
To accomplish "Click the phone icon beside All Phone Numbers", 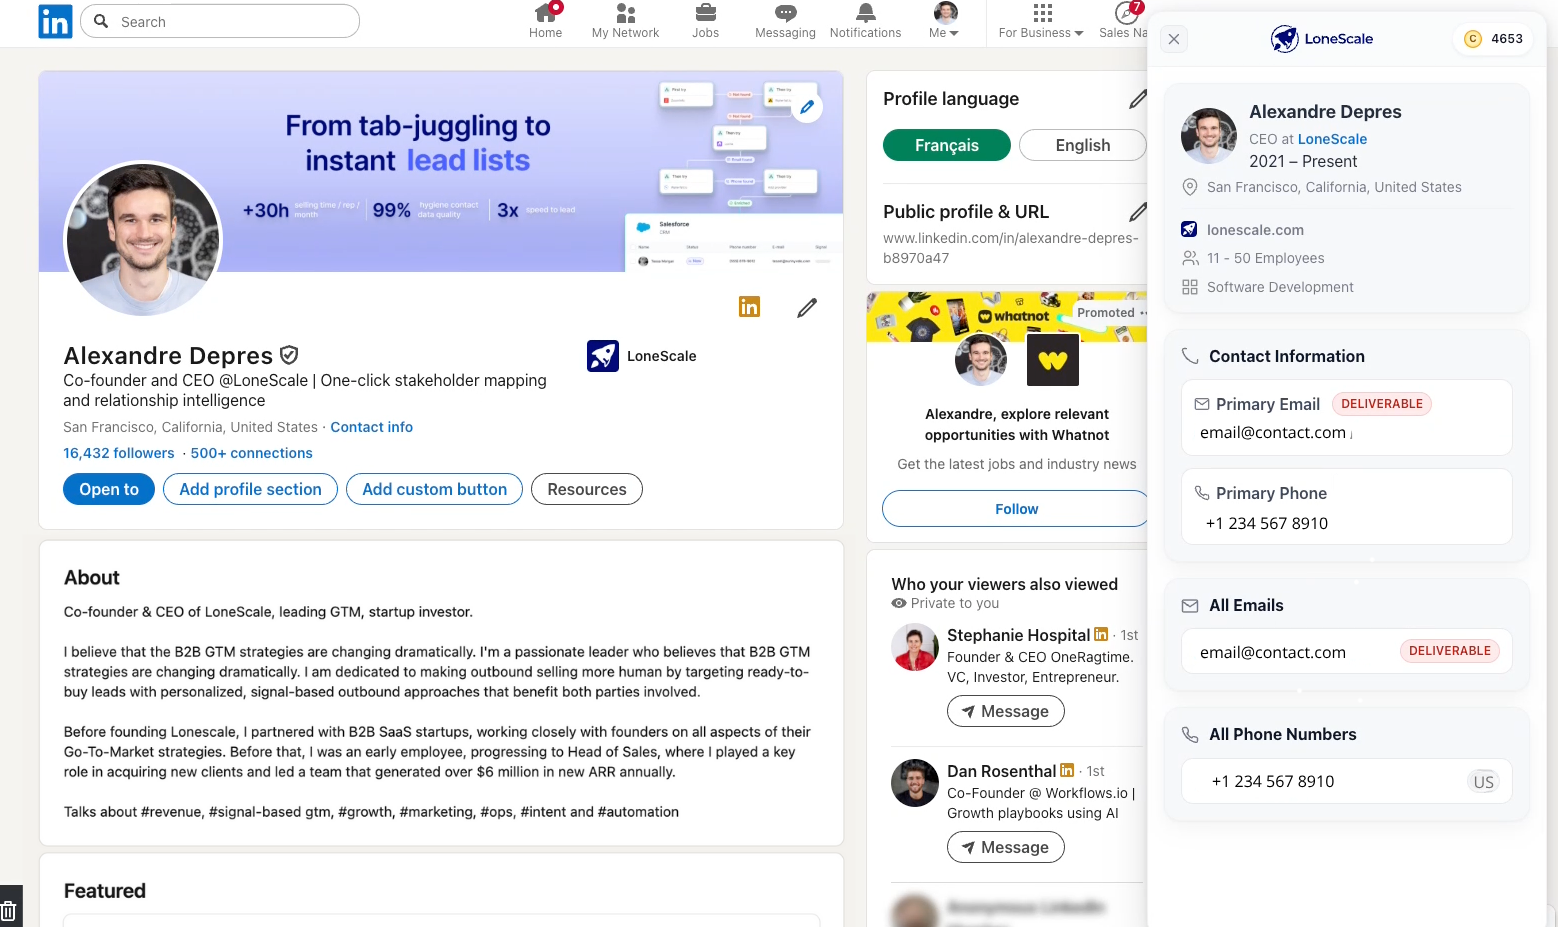I will coord(1190,734).
